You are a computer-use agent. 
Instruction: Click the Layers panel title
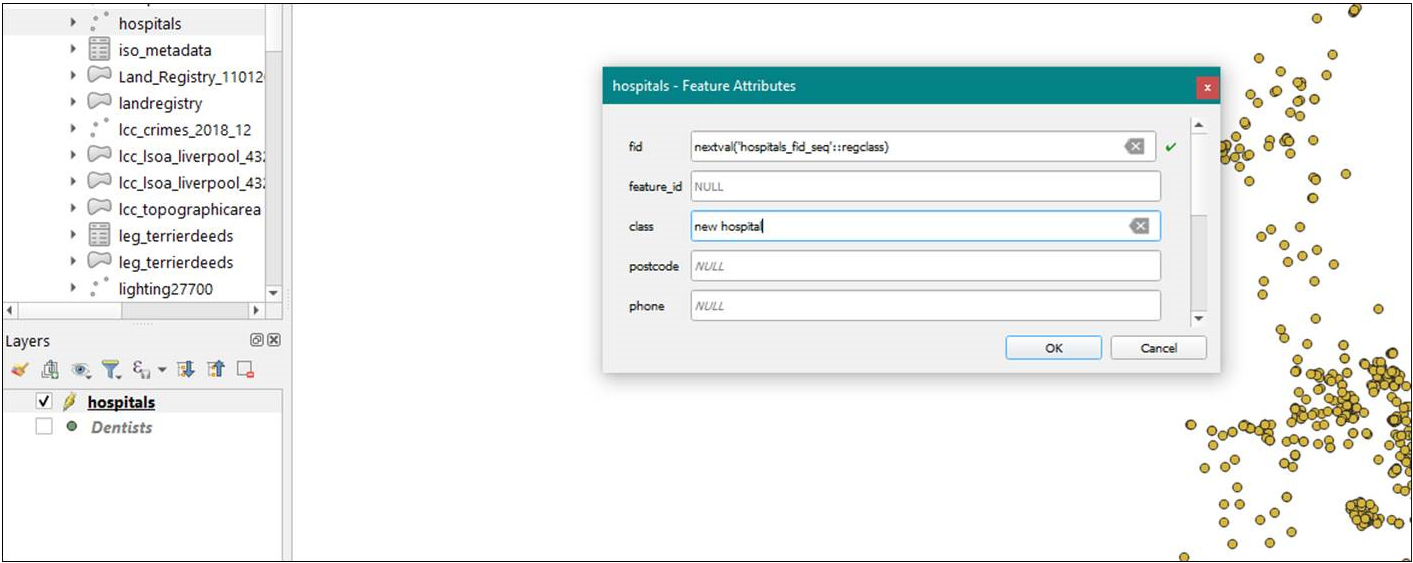click(x=27, y=341)
